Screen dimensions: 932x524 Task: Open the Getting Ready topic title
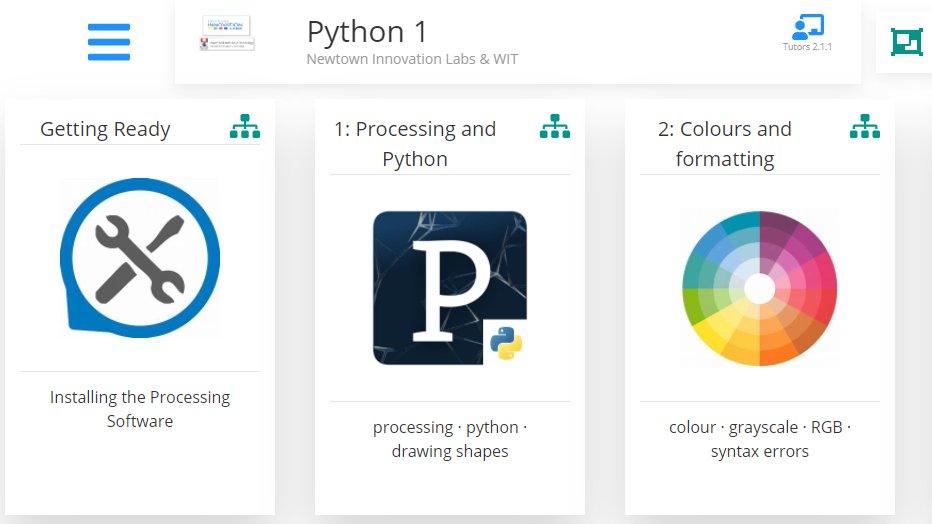point(105,129)
